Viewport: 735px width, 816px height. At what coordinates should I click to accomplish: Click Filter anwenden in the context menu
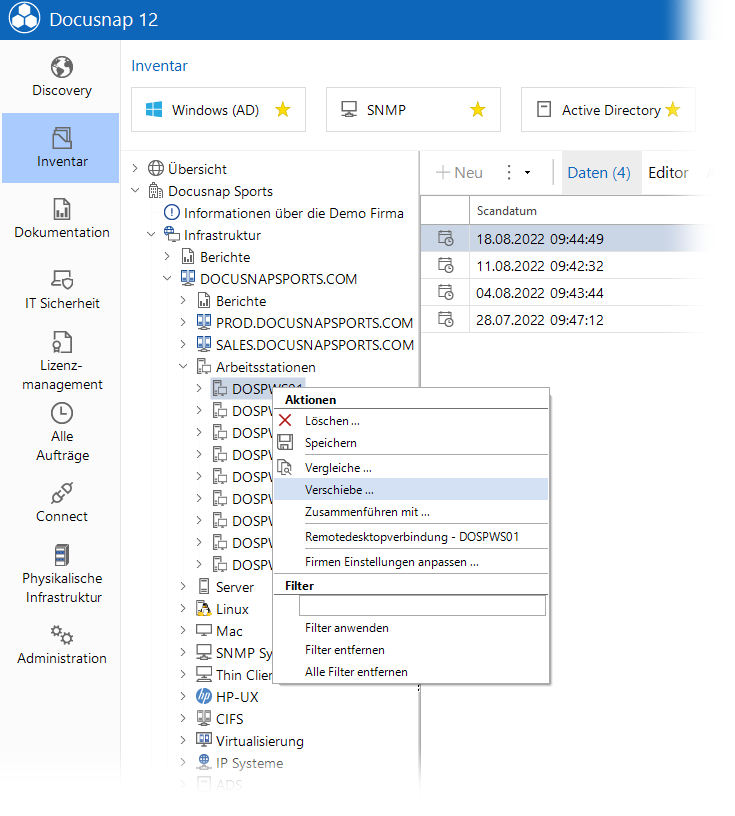347,628
